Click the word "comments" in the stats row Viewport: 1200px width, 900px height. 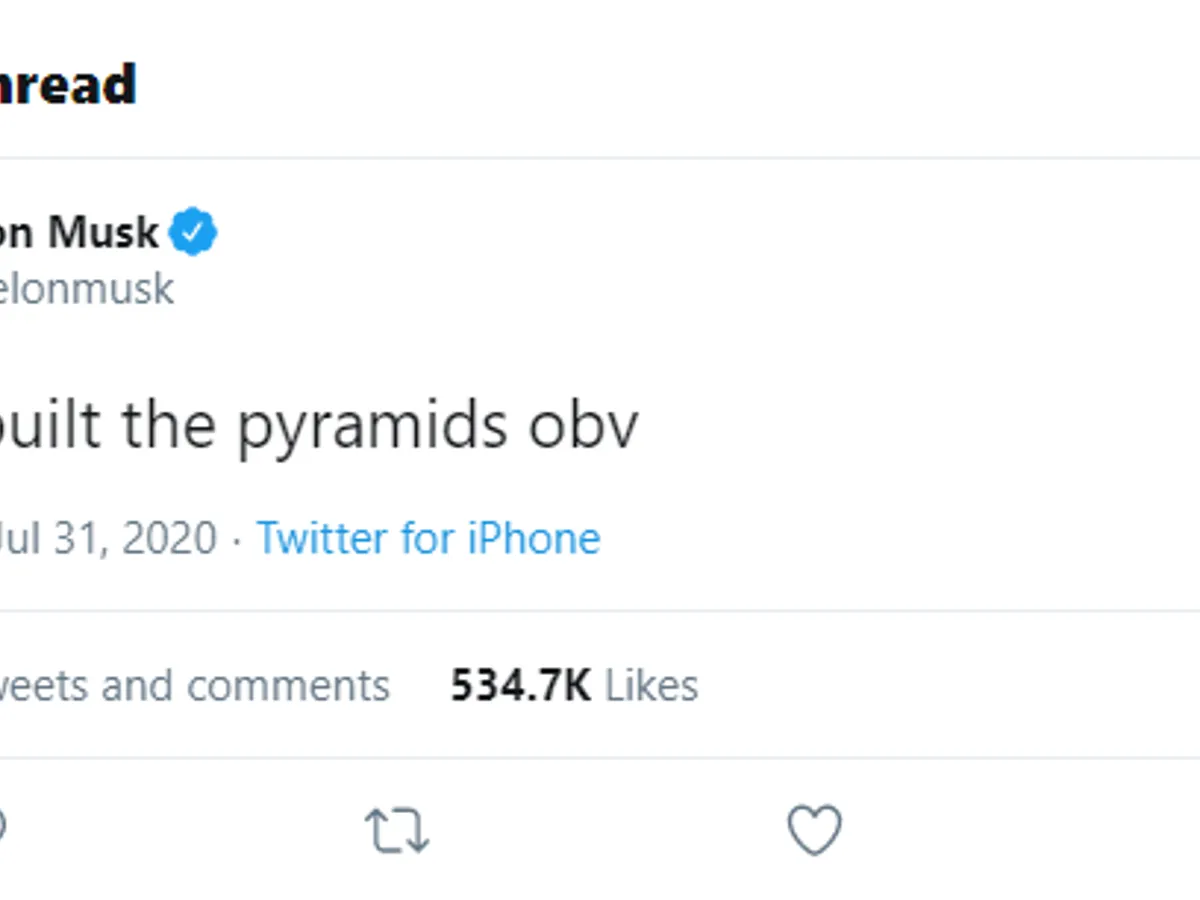288,686
